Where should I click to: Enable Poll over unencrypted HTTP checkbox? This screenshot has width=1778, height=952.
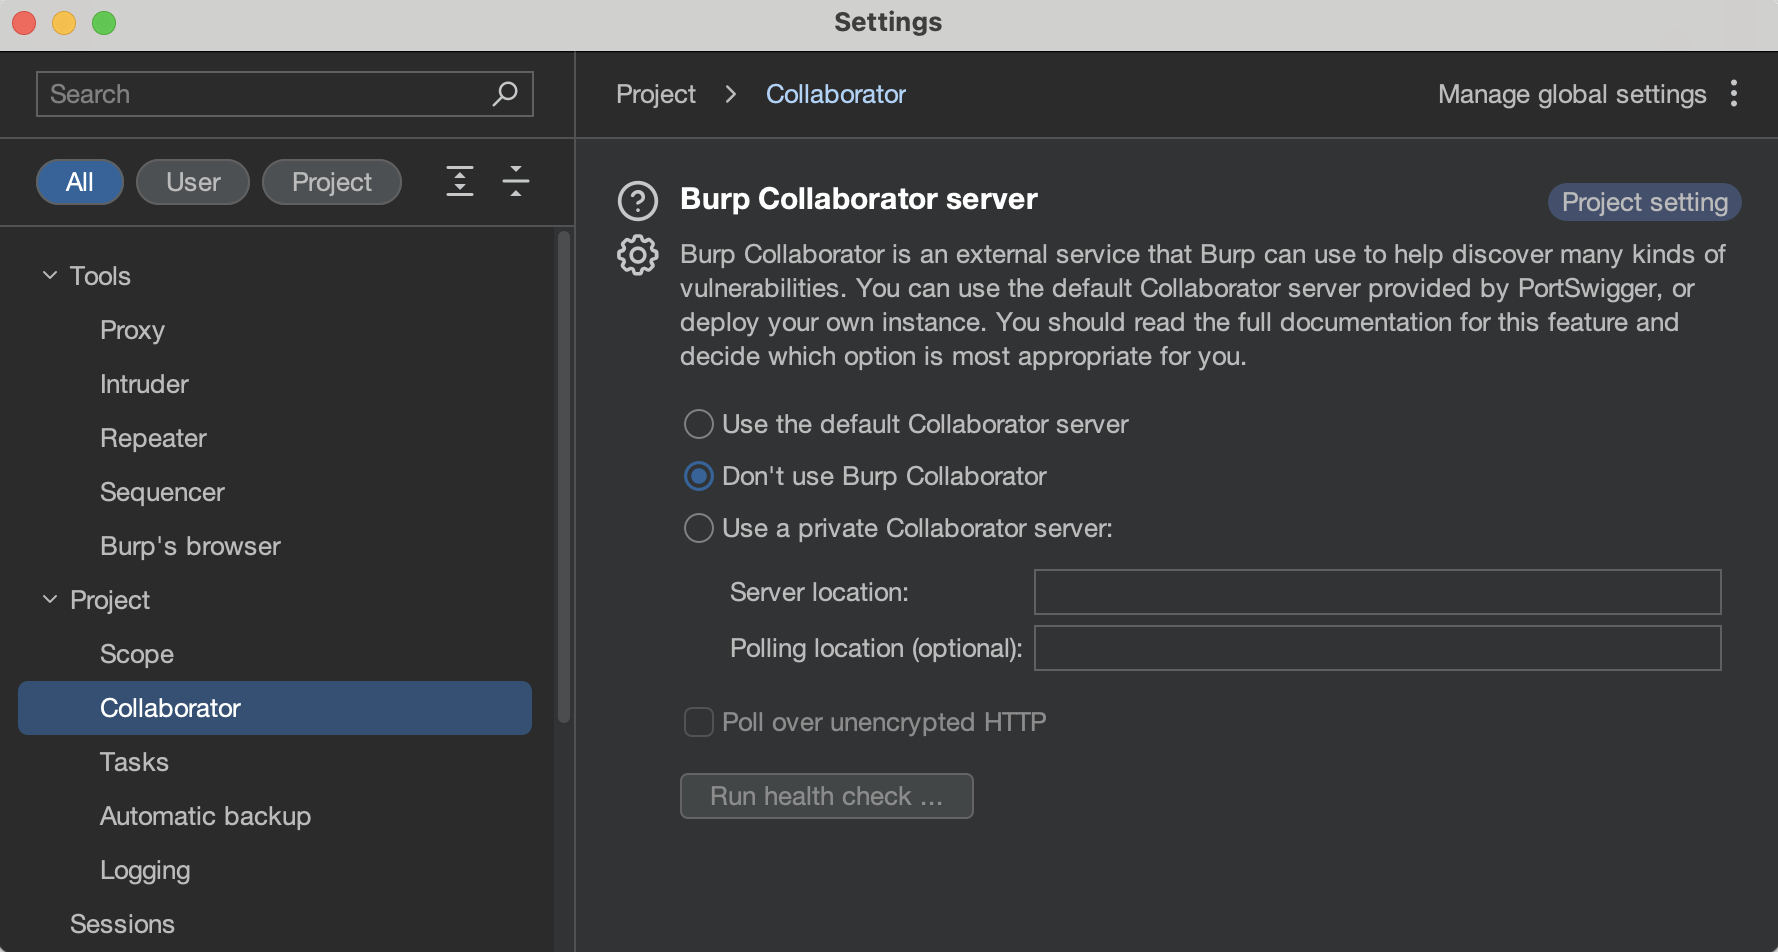coord(699,722)
